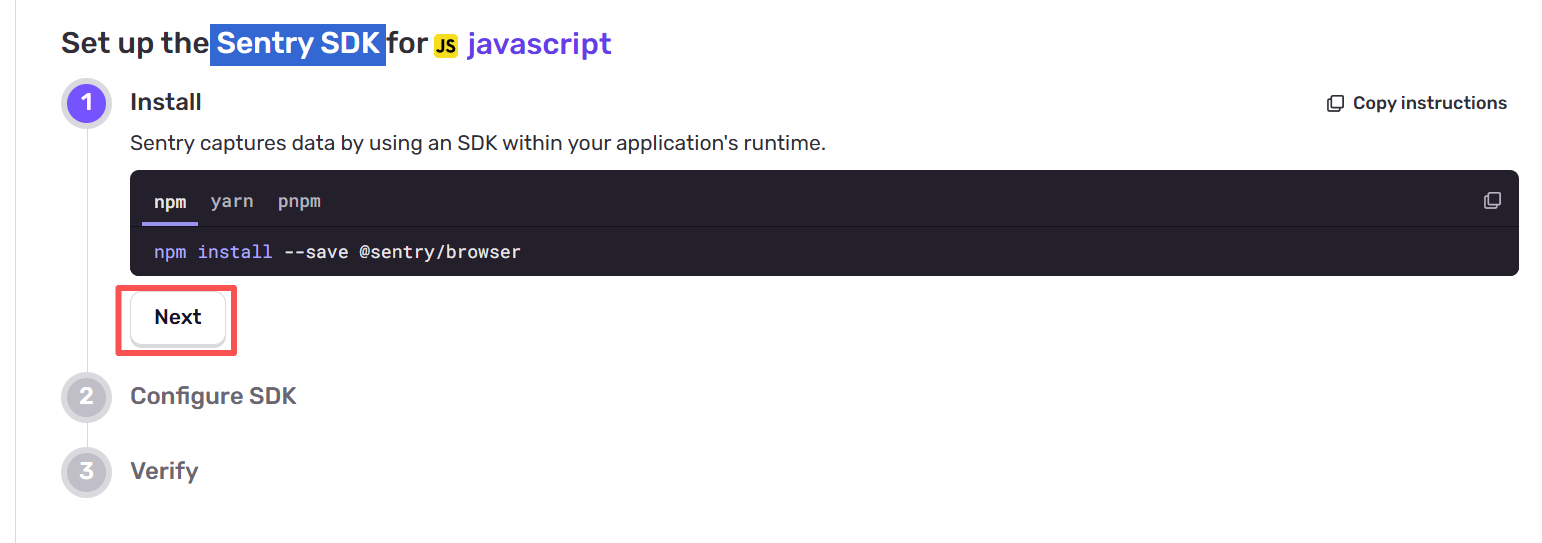The image size is (1542, 543).
Task: Click the words Set up the in heading
Action: pyautogui.click(x=134, y=44)
